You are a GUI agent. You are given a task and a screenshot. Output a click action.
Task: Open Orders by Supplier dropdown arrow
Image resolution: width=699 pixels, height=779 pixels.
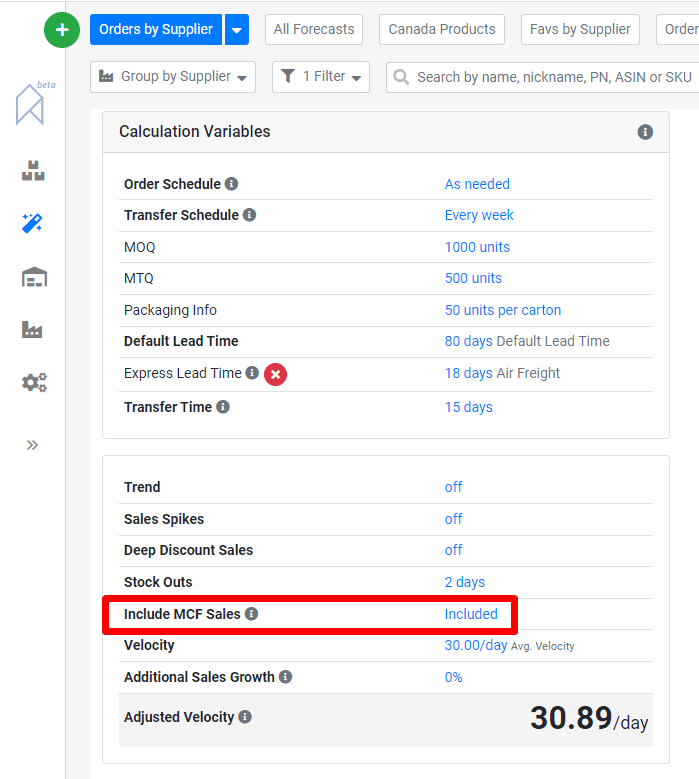tap(237, 29)
